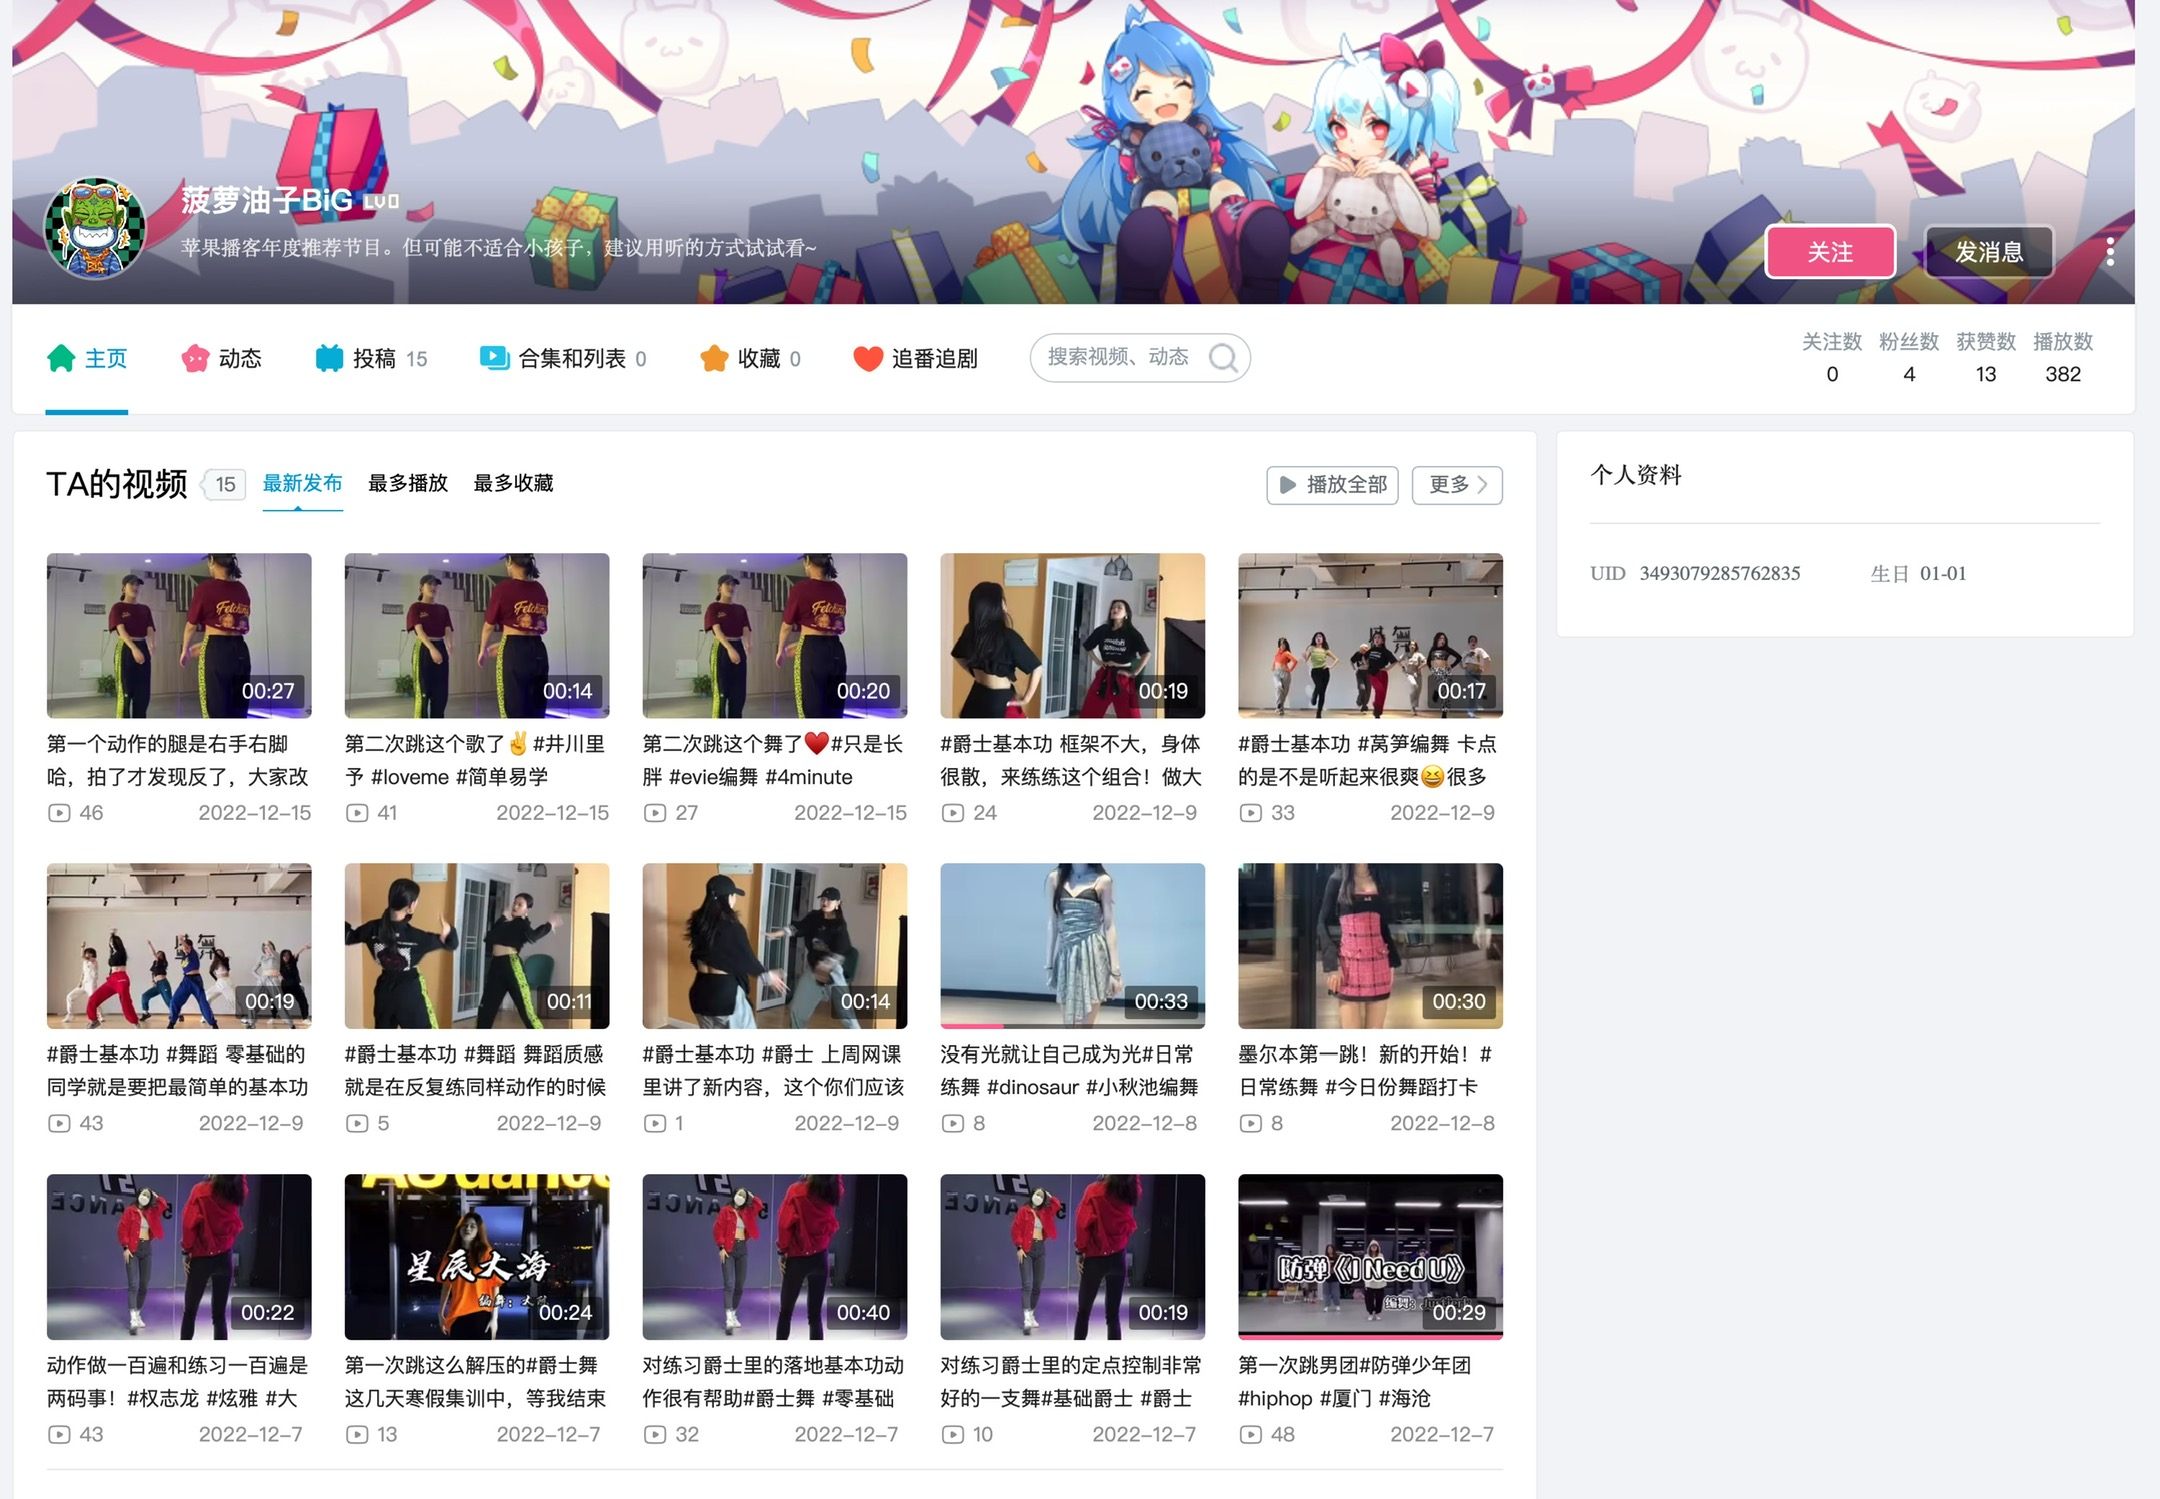
Task: Sort videos by 最多播放
Action: pos(408,483)
